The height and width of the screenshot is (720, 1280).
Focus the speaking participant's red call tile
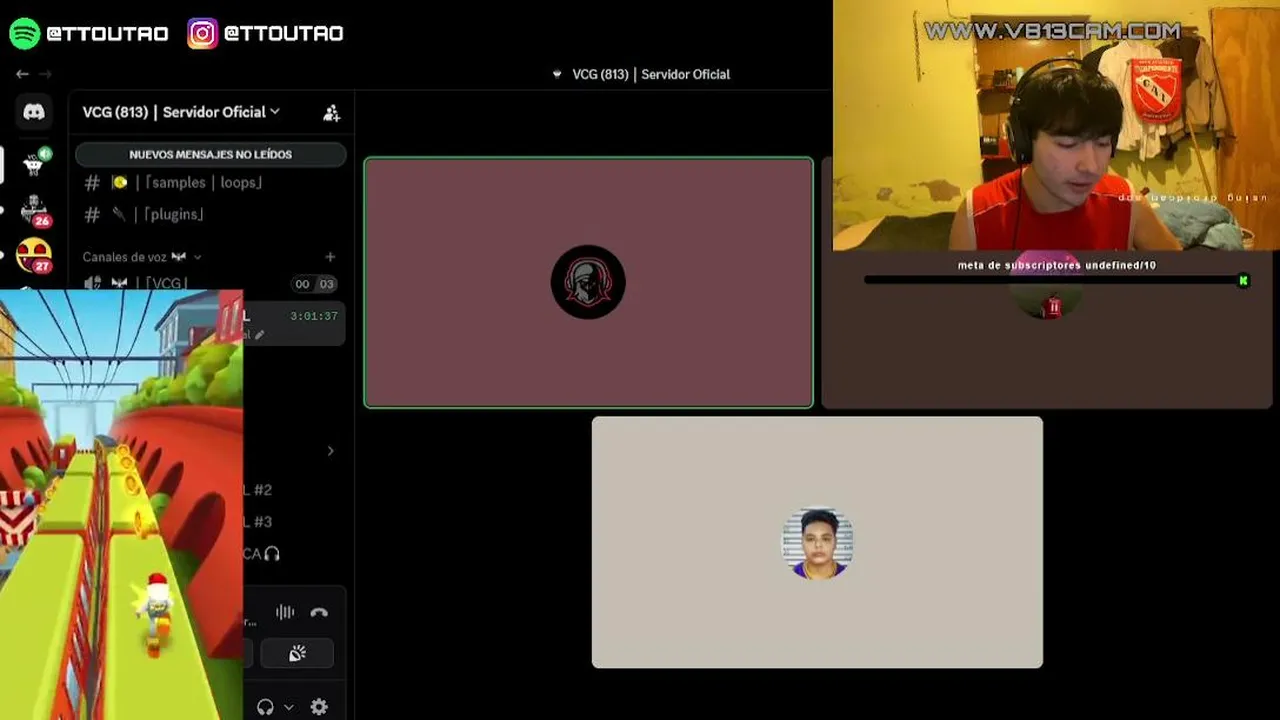(588, 282)
